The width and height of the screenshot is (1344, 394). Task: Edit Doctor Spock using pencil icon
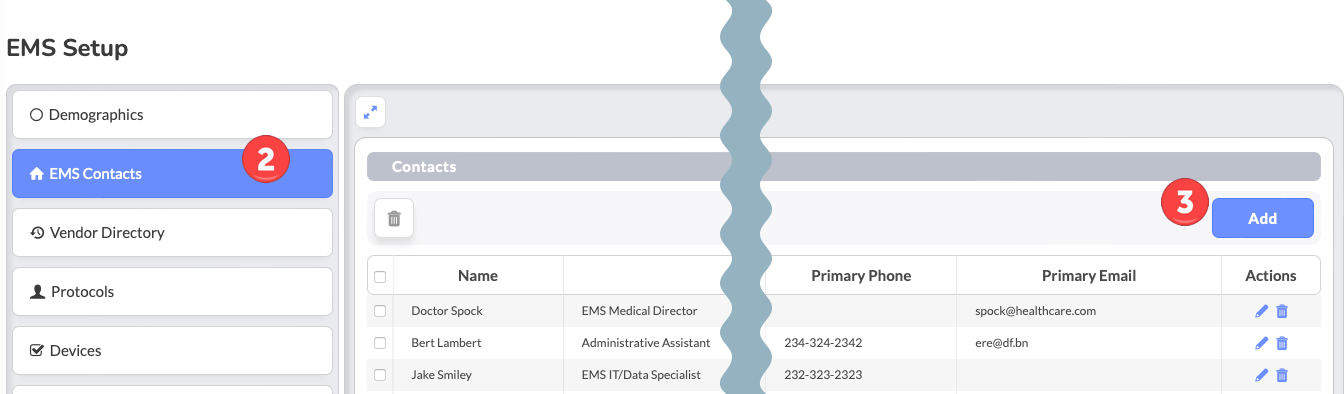tap(1261, 311)
